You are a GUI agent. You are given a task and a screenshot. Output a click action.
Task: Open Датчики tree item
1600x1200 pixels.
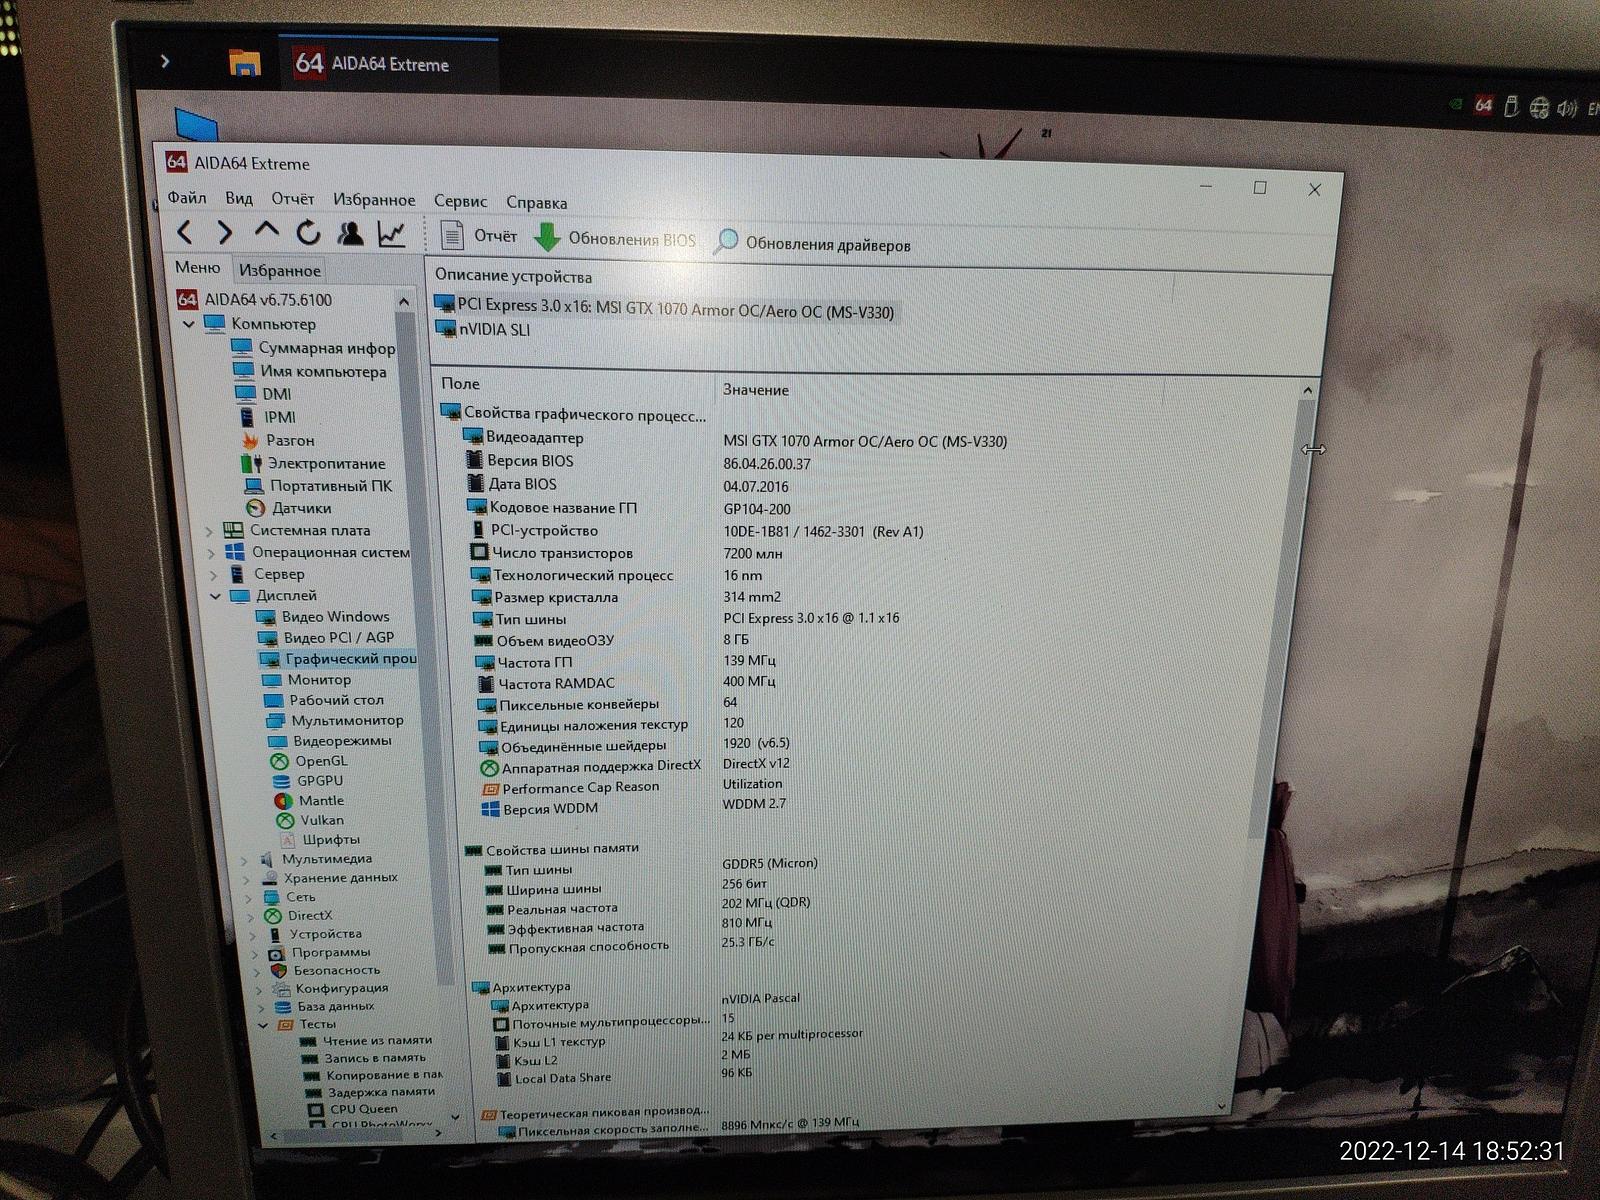coord(289,508)
